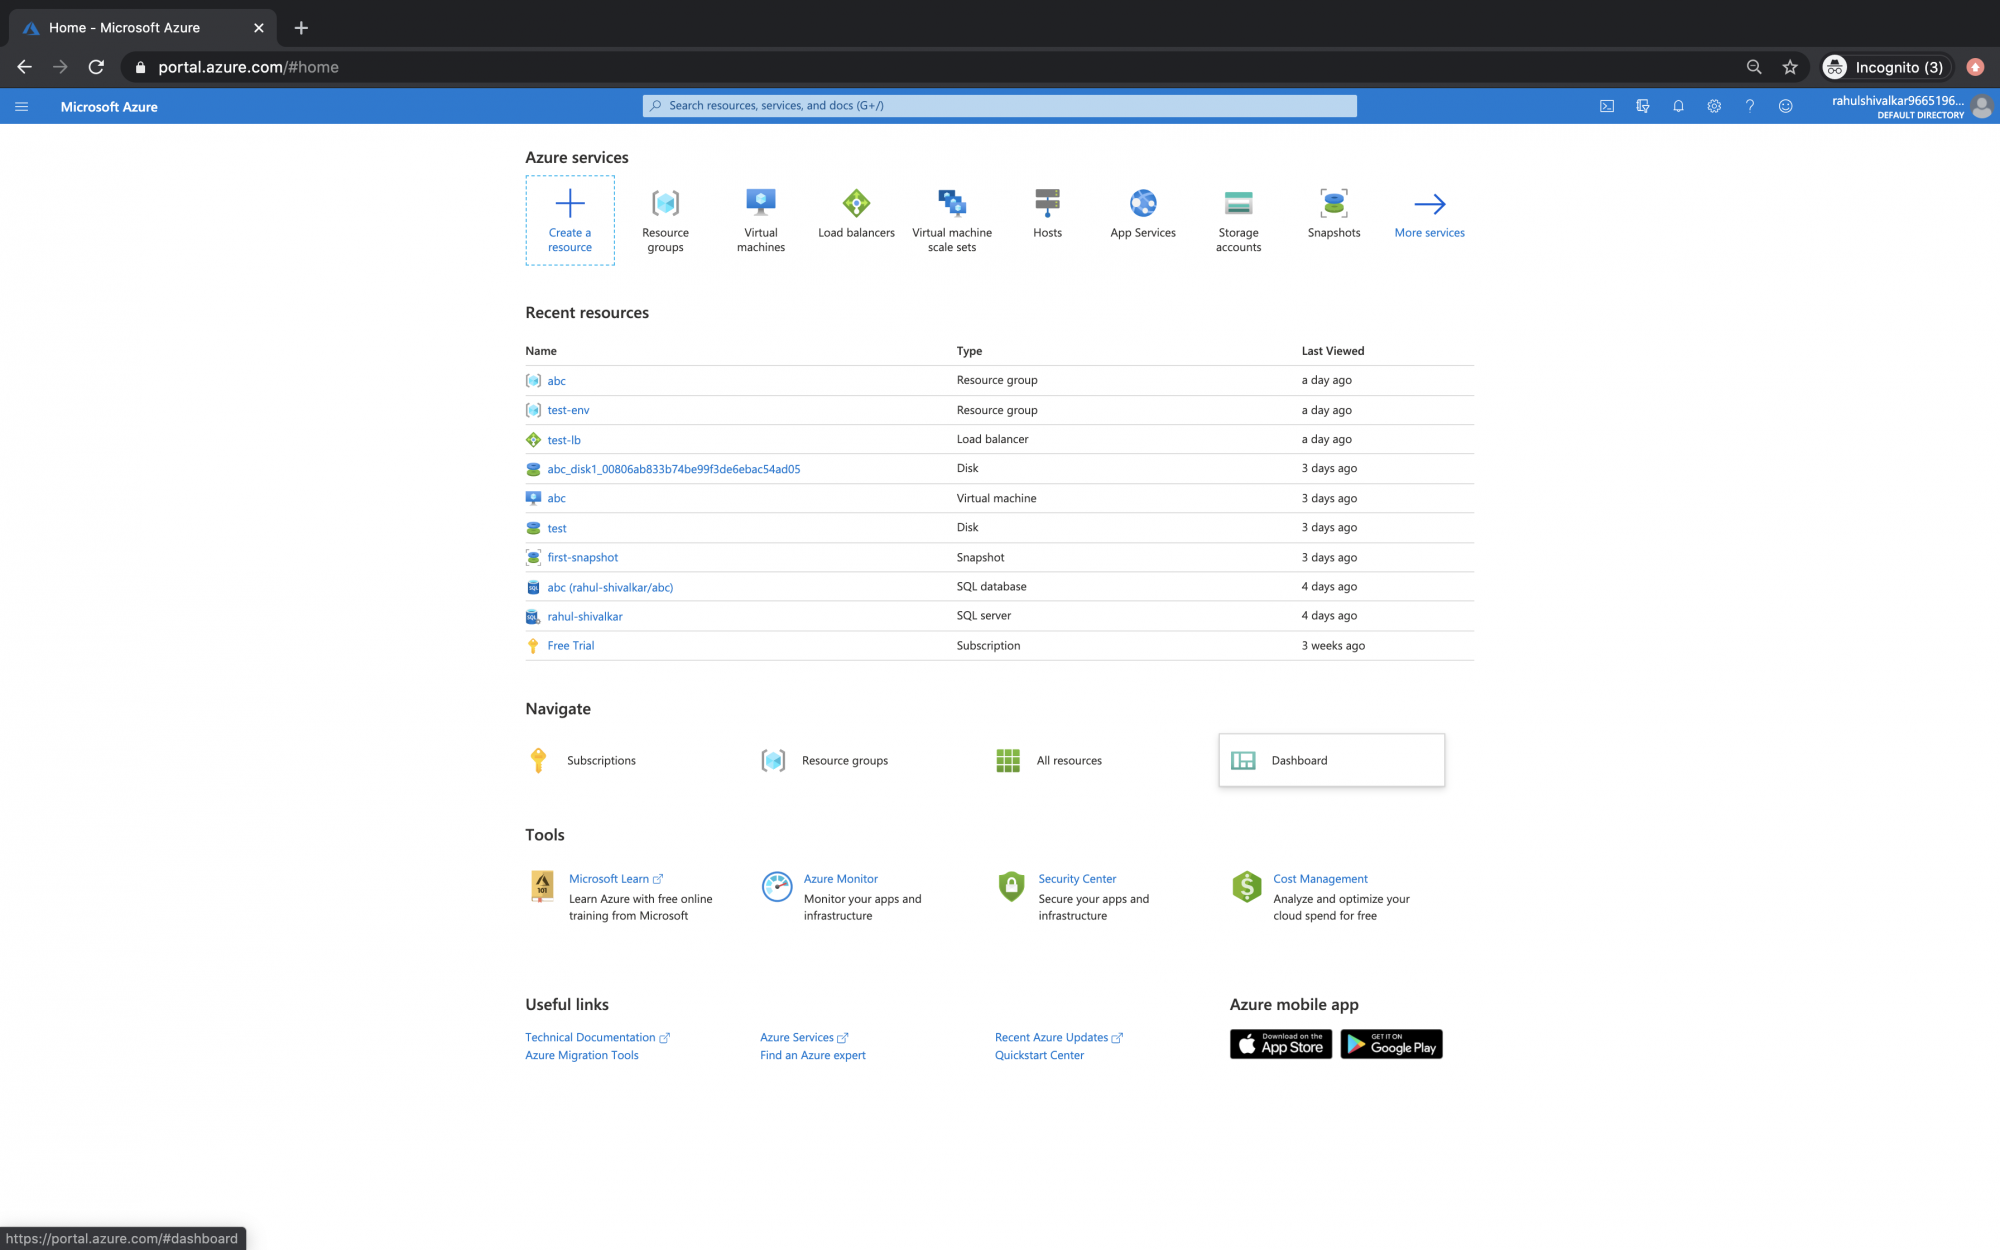Screen dimensions: 2000x1250
Task: Open the Snapshots service icon
Action: 1333,204
